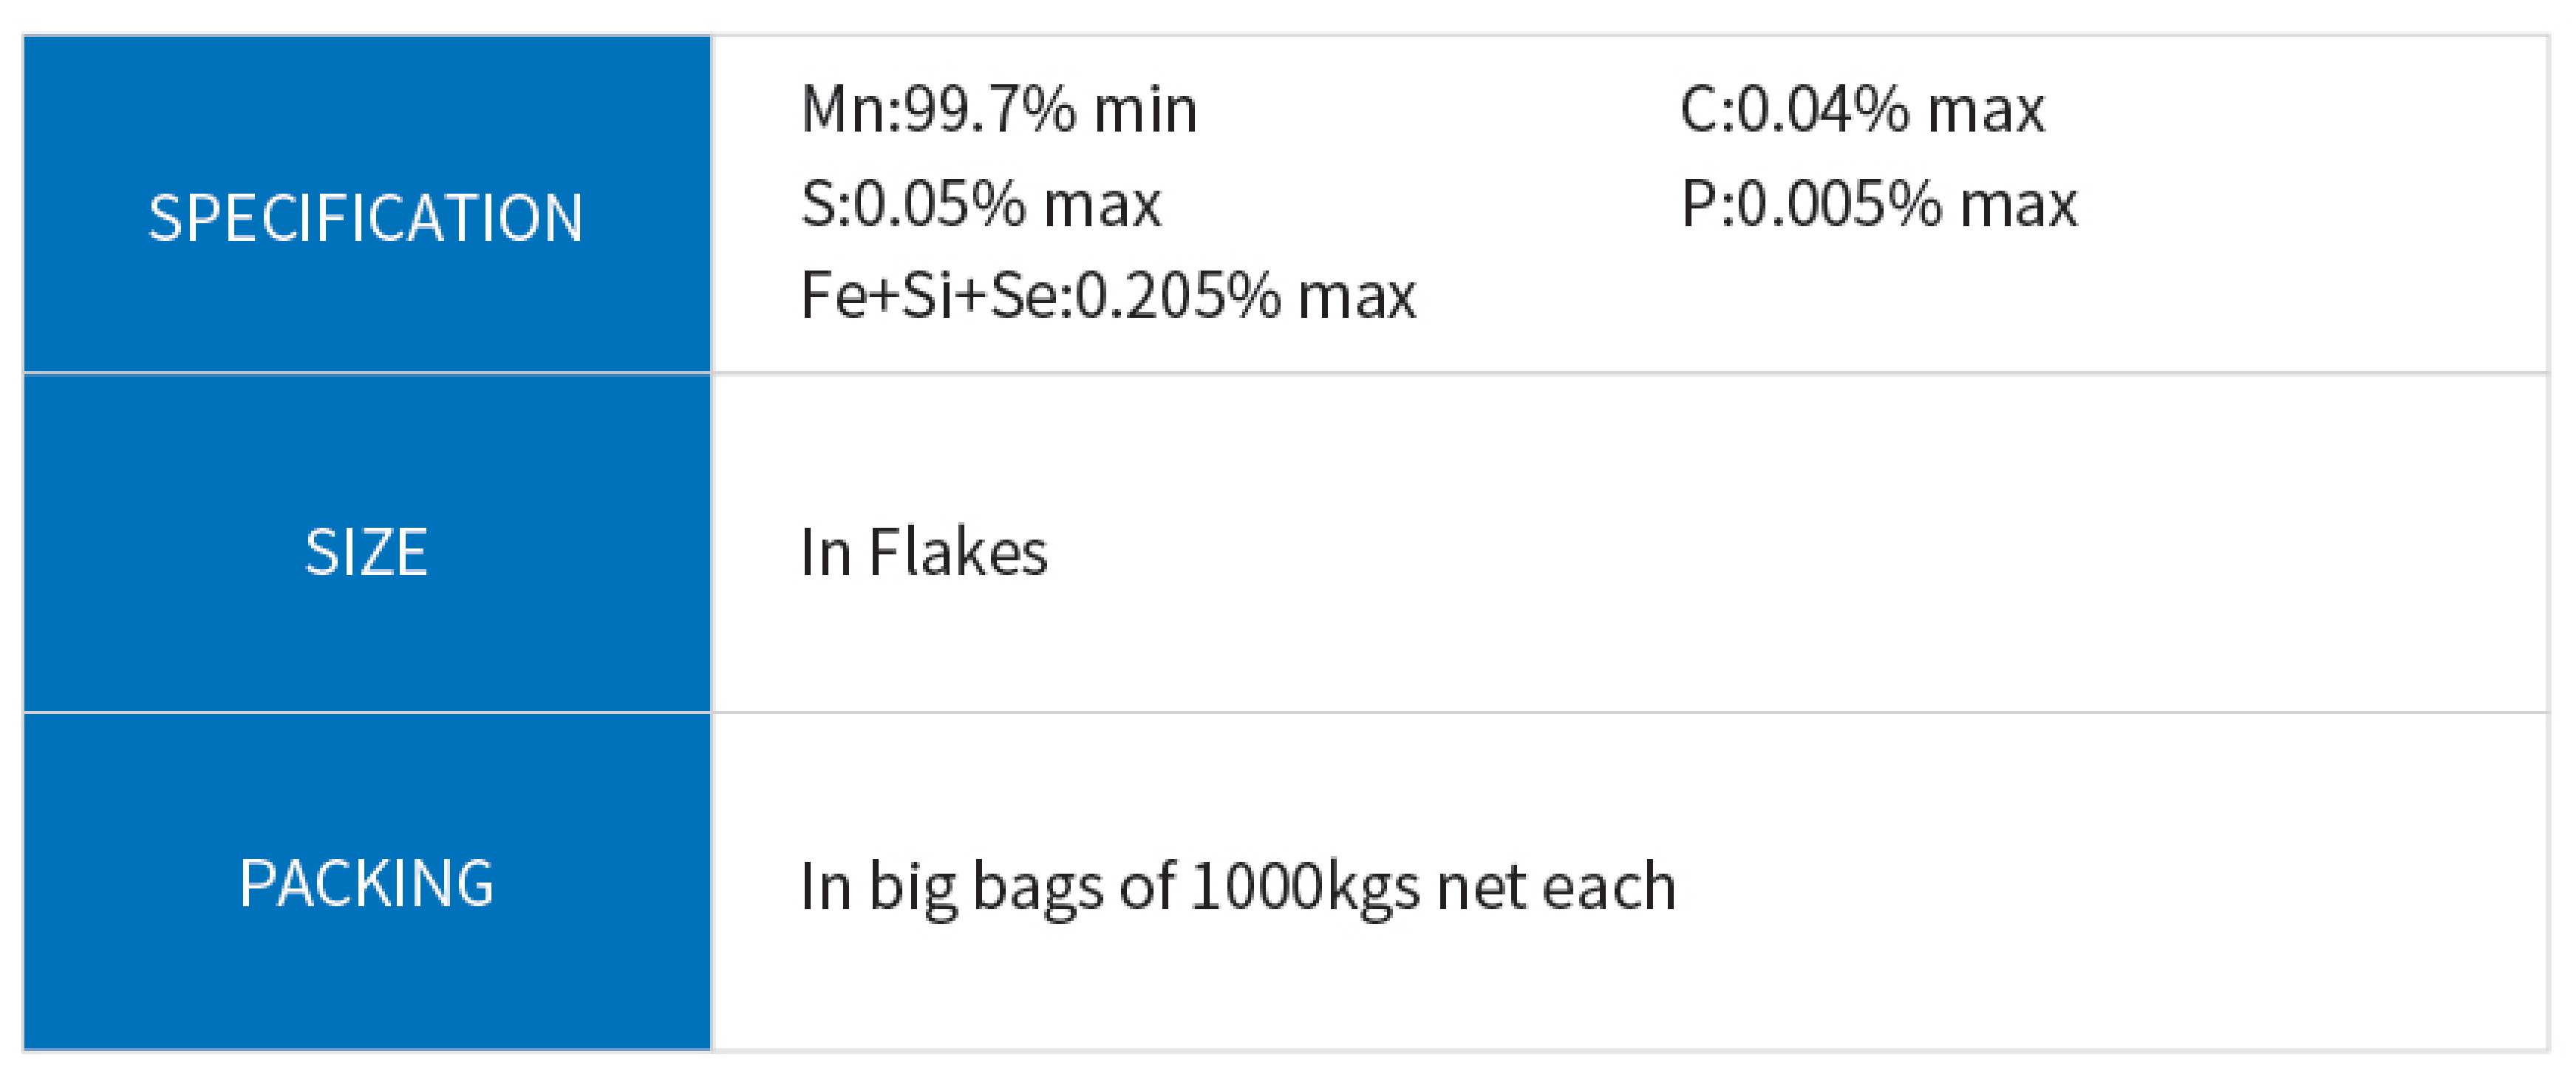Click the In Flakes text
Viewport: 2576px width, 1091px height.
pyautogui.click(x=924, y=552)
